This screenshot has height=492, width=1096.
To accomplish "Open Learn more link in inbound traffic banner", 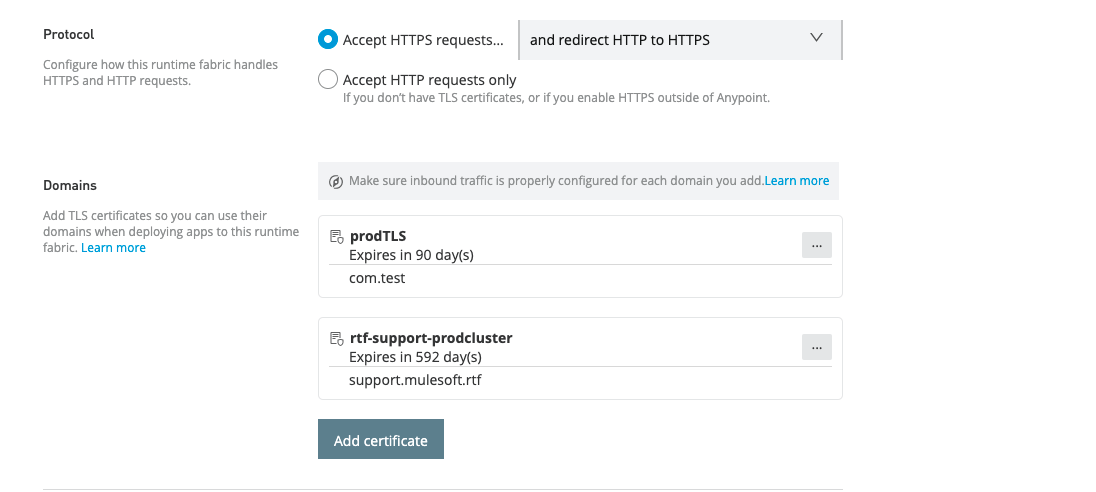I will [797, 181].
